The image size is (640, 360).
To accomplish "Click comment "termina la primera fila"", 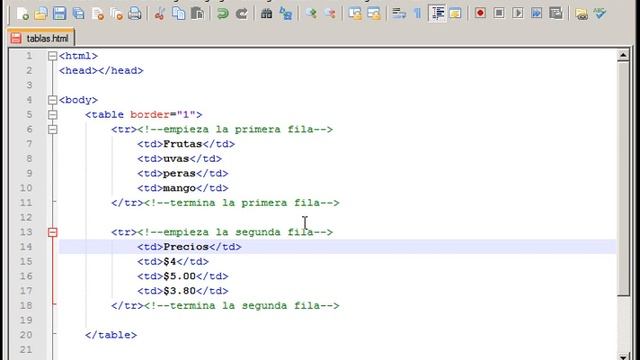I will point(241,203).
